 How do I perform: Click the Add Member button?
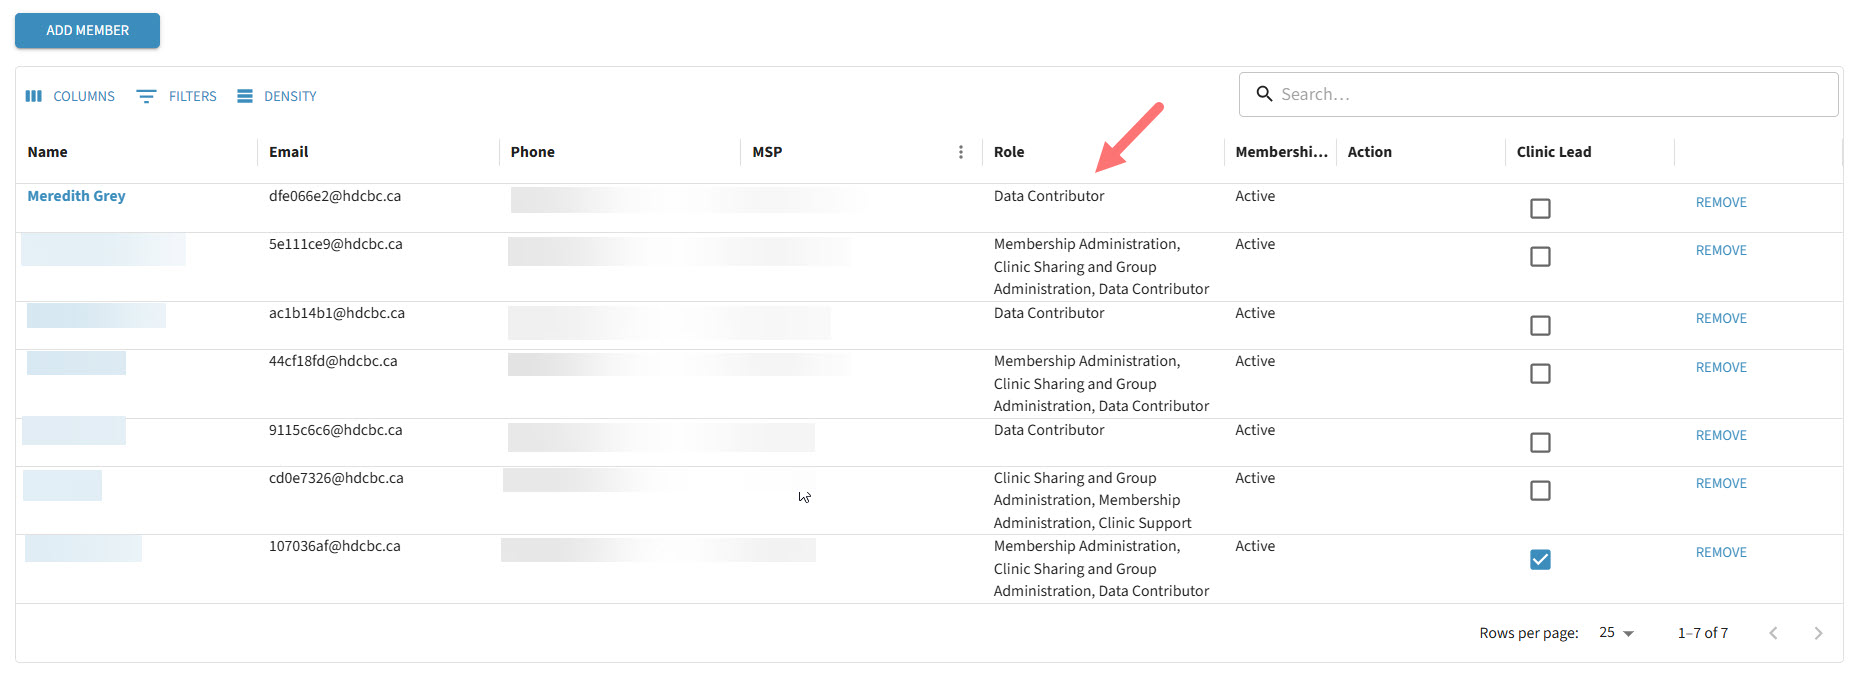(87, 30)
